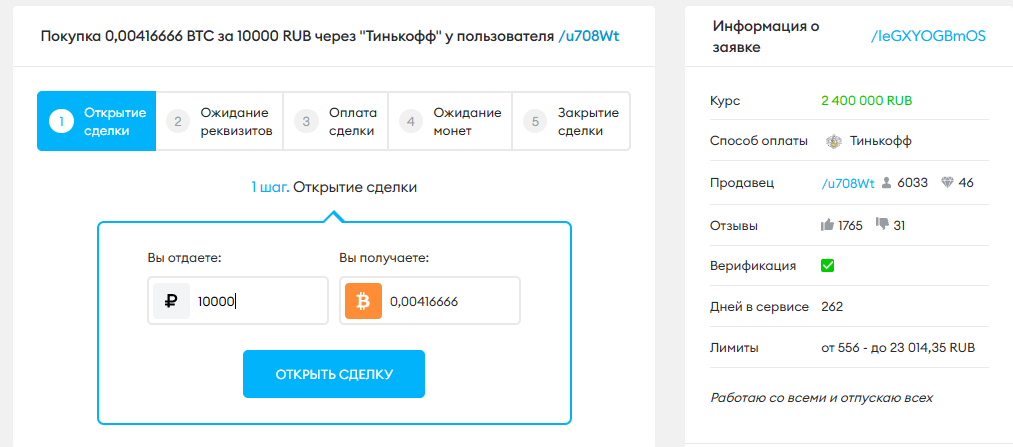Click the diamond rating icon
Image resolution: width=1013 pixels, height=447 pixels.
pyautogui.click(x=947, y=183)
